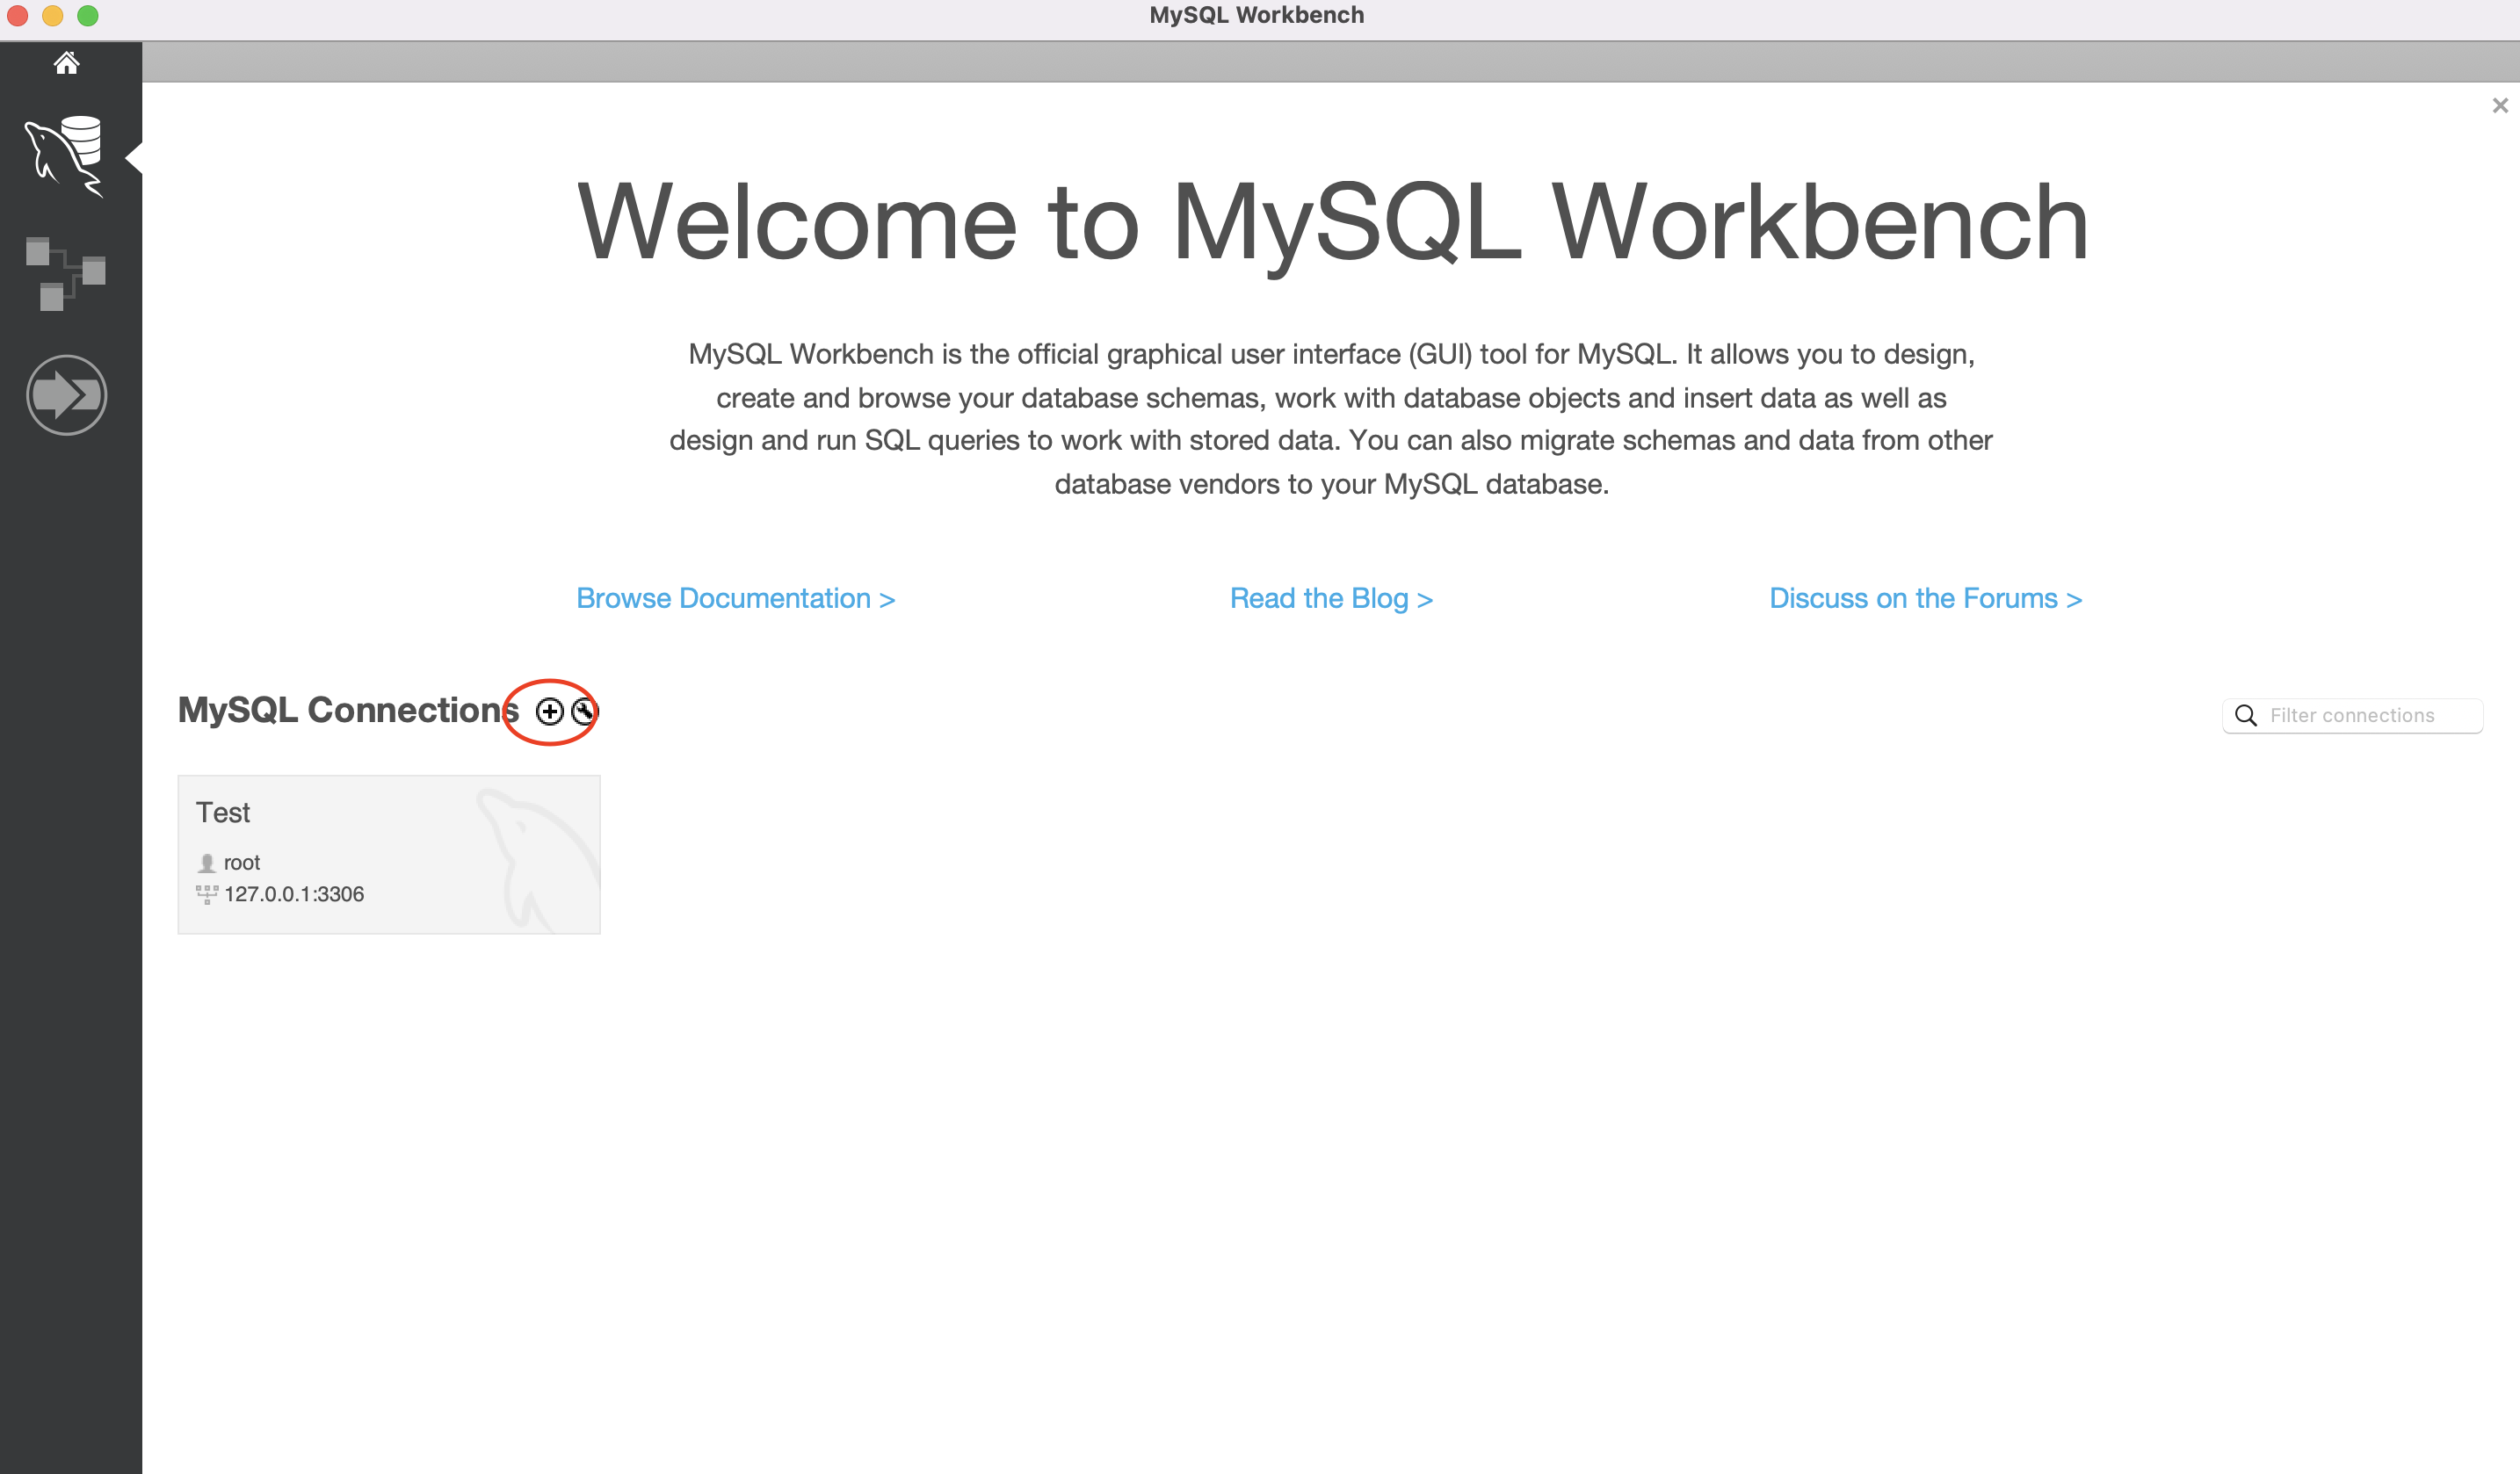Open Manage Connections wrench icon
The image size is (2520, 1474).
[583, 712]
